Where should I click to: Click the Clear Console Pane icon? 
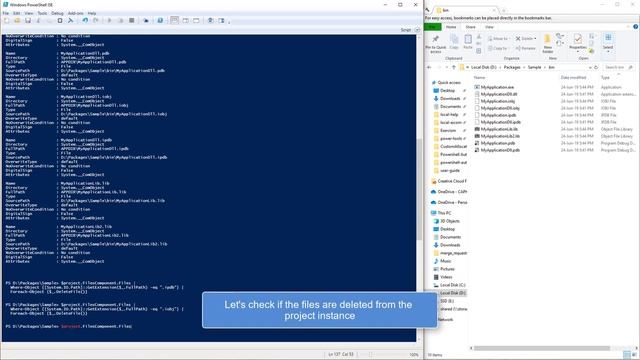tap(71, 20)
